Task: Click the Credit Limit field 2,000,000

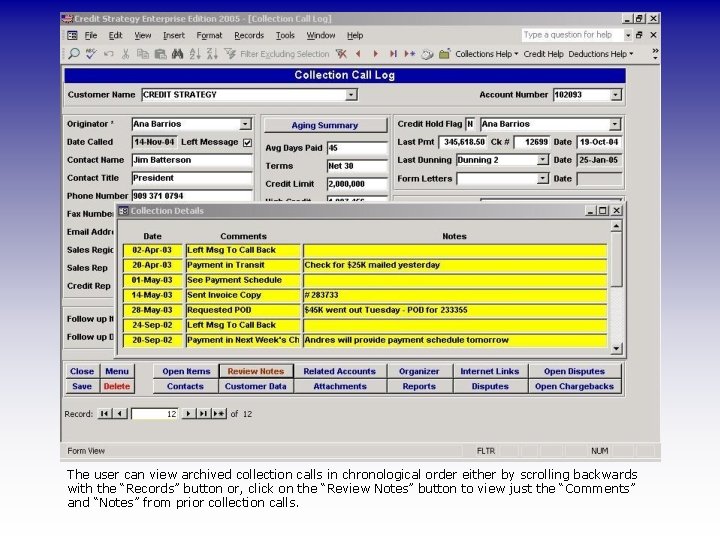Action: coord(357,184)
